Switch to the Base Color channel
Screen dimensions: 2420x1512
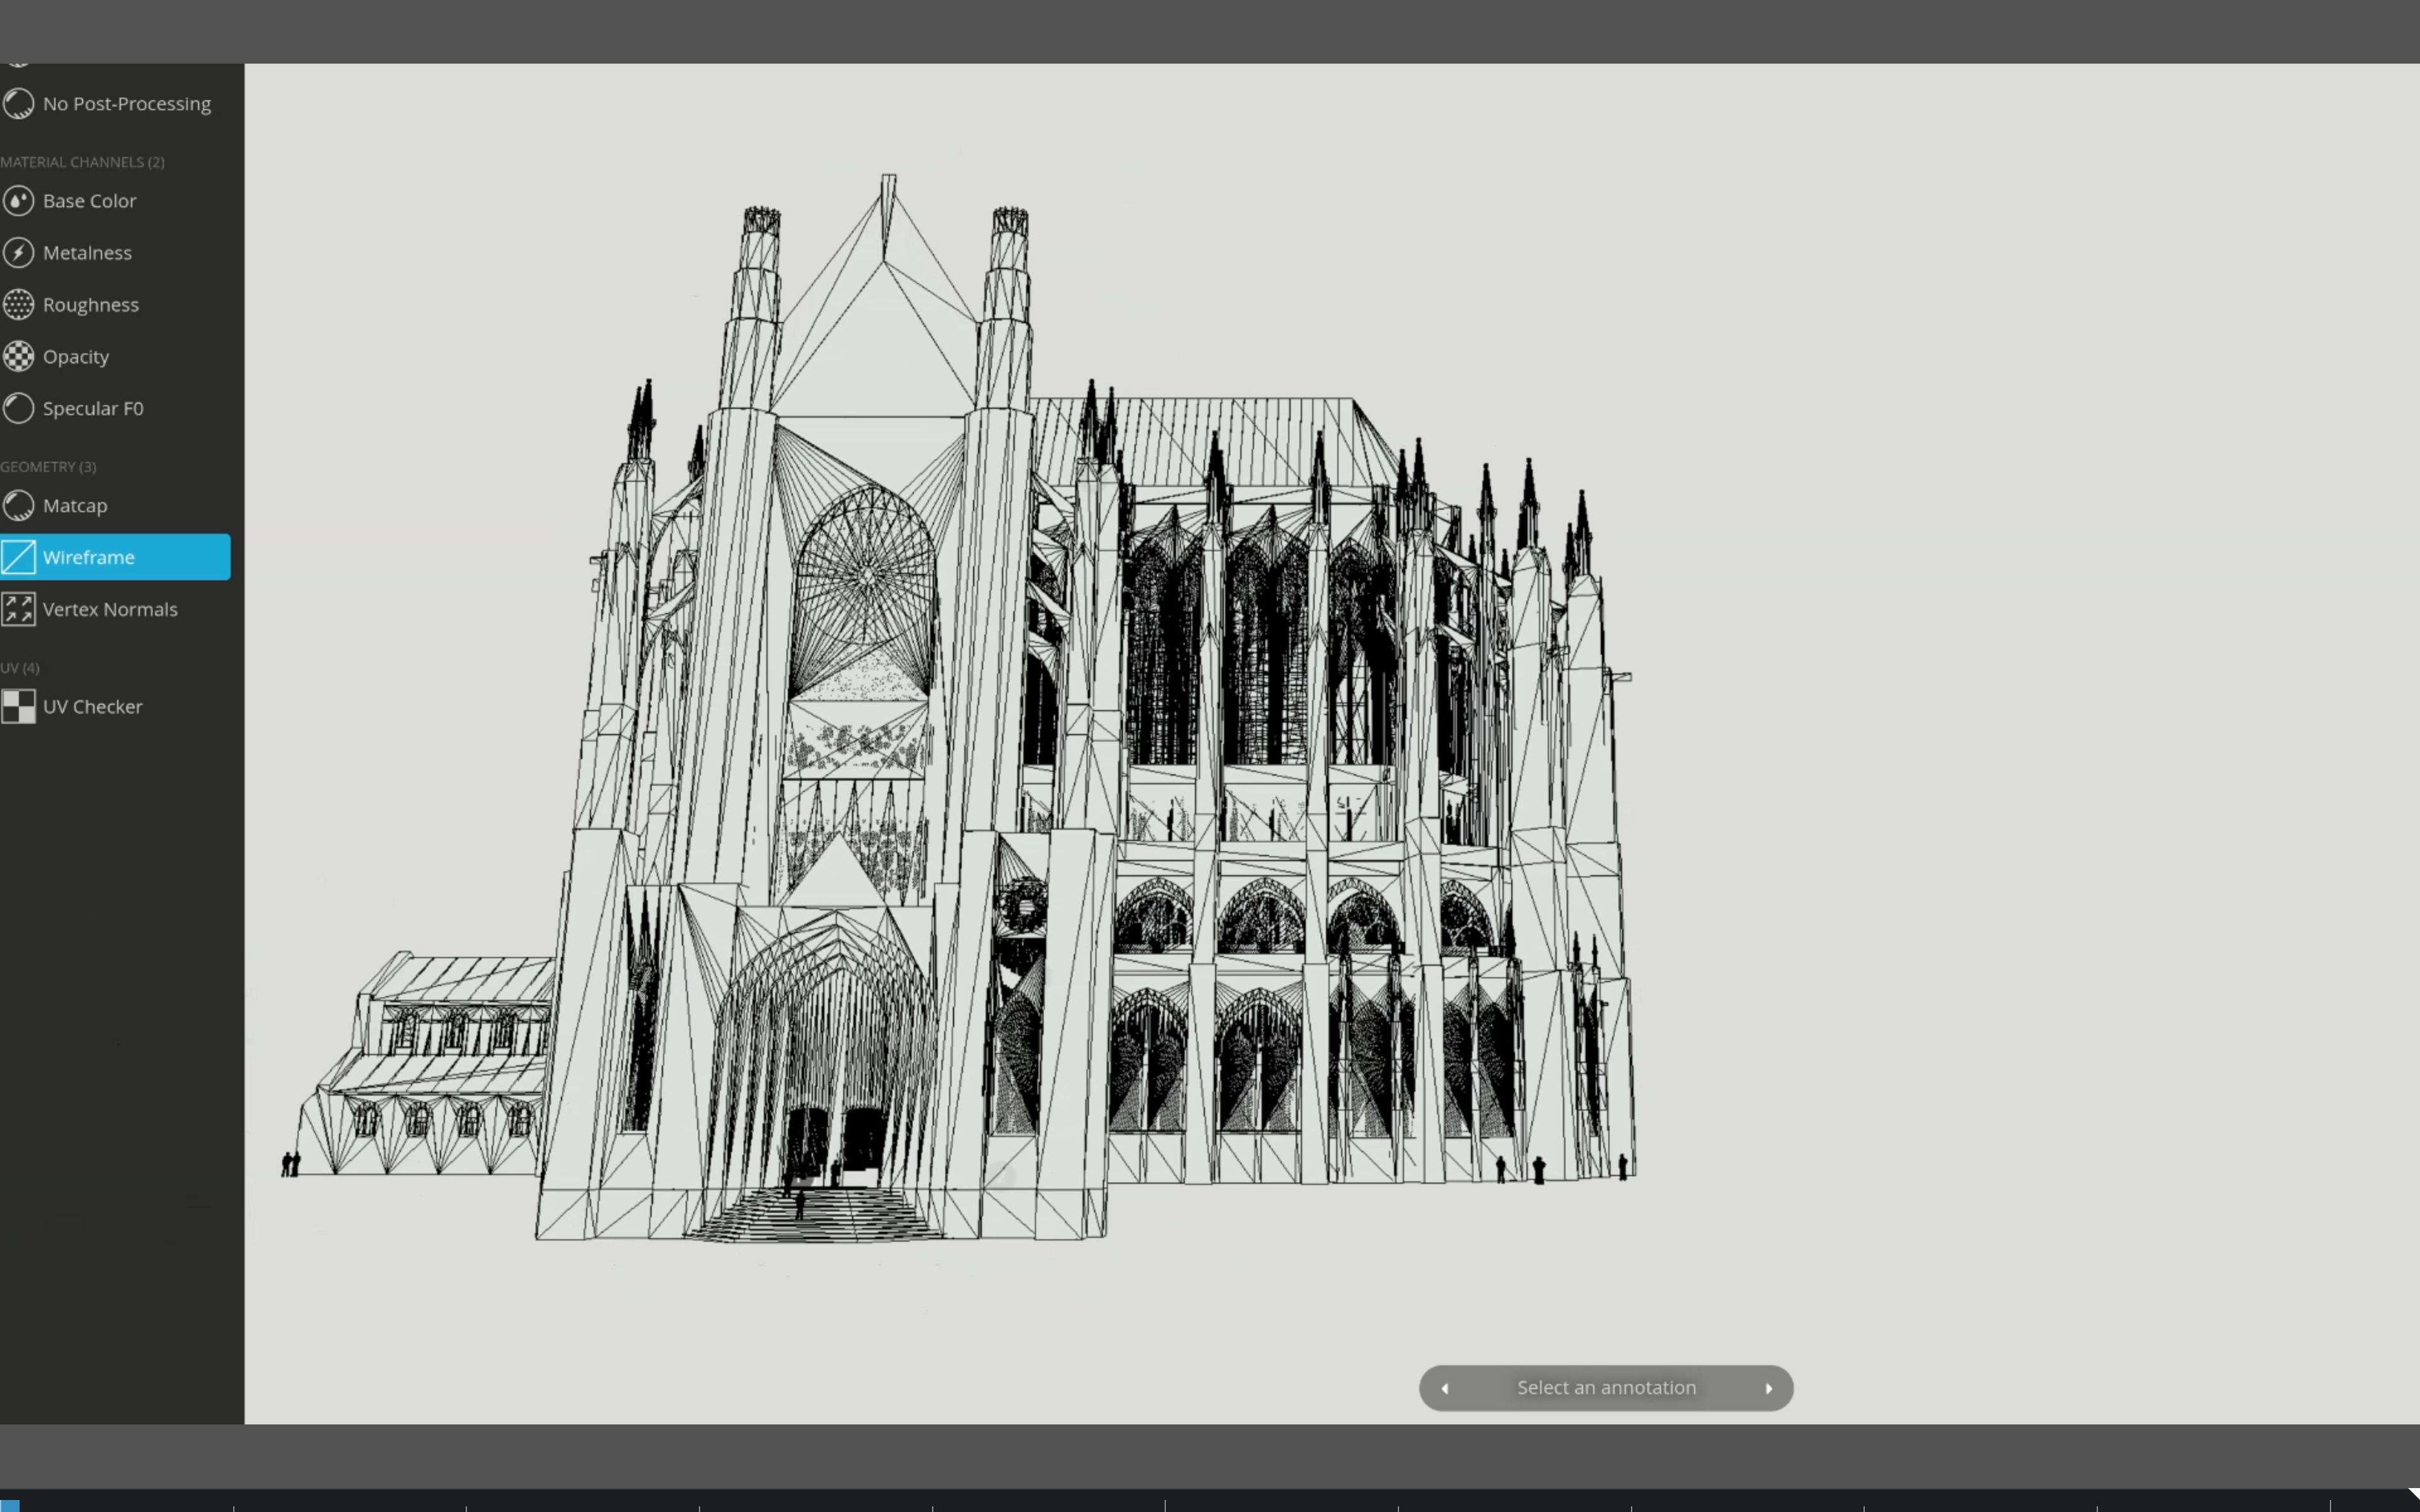88,201
